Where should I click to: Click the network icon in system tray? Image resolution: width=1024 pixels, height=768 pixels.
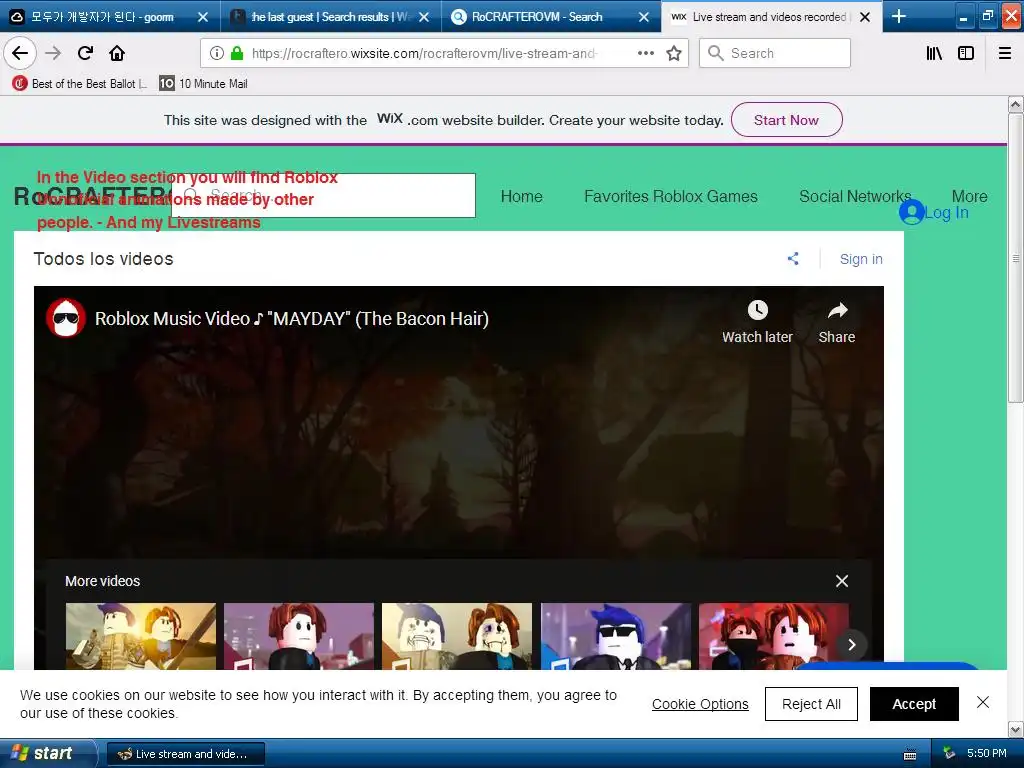[949, 753]
